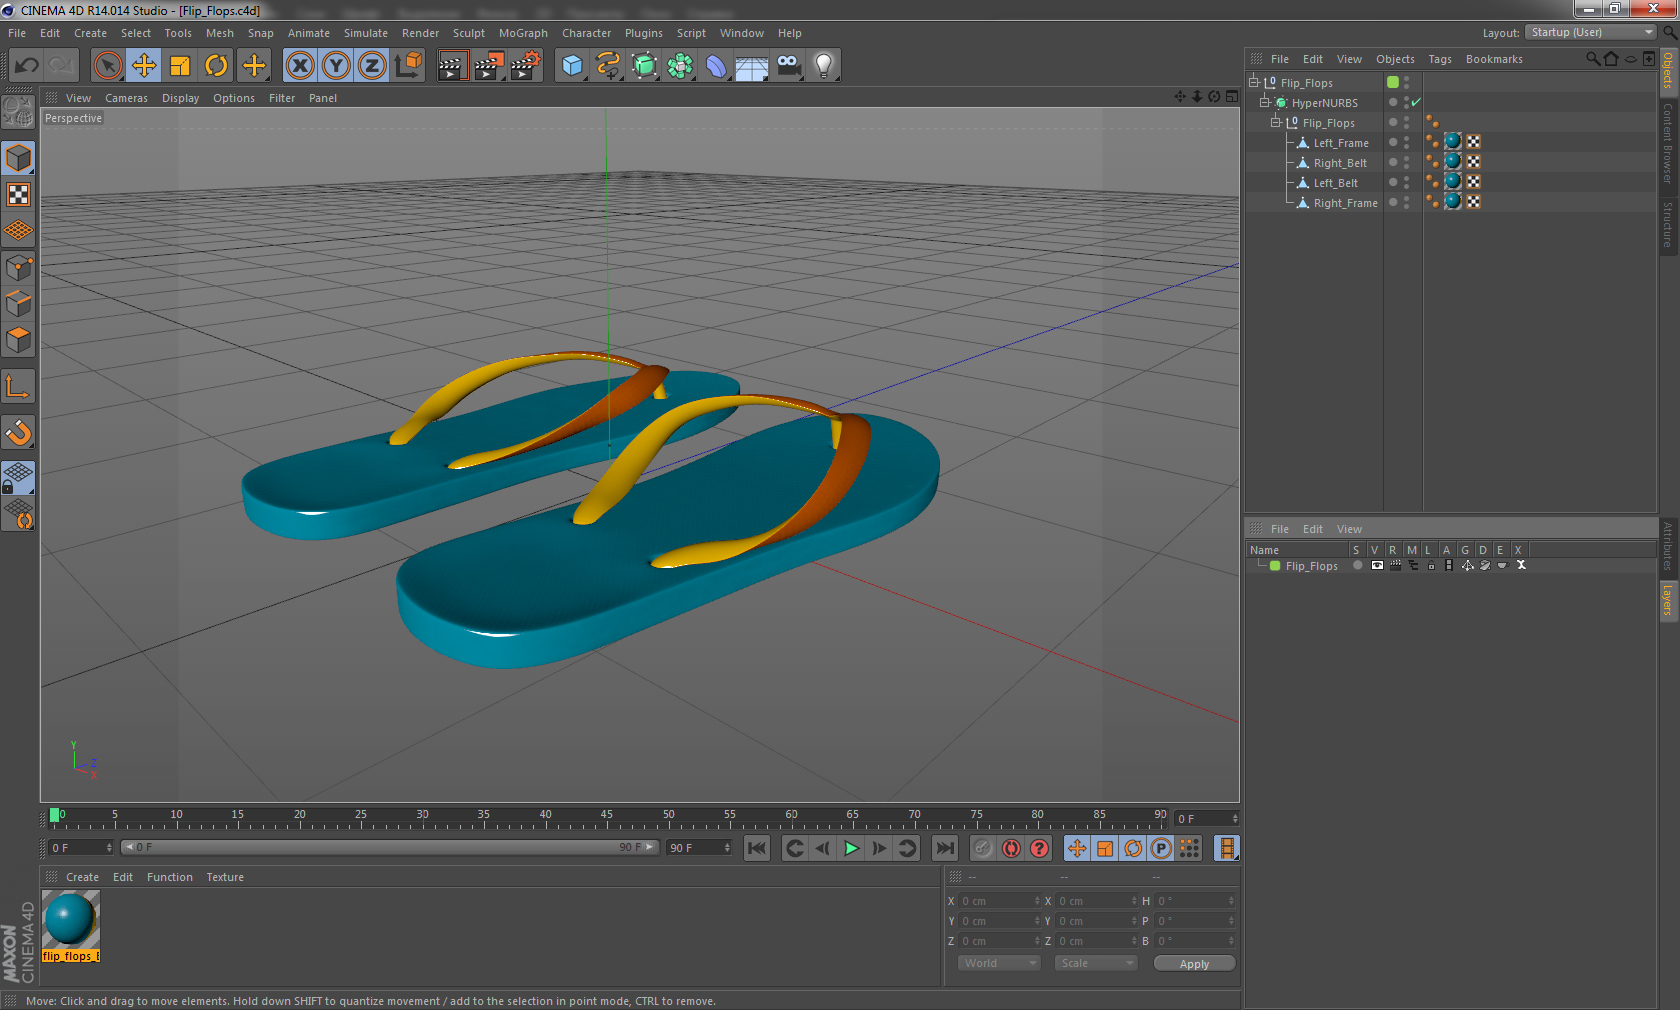Click the coordinate system cube icon

click(408, 66)
